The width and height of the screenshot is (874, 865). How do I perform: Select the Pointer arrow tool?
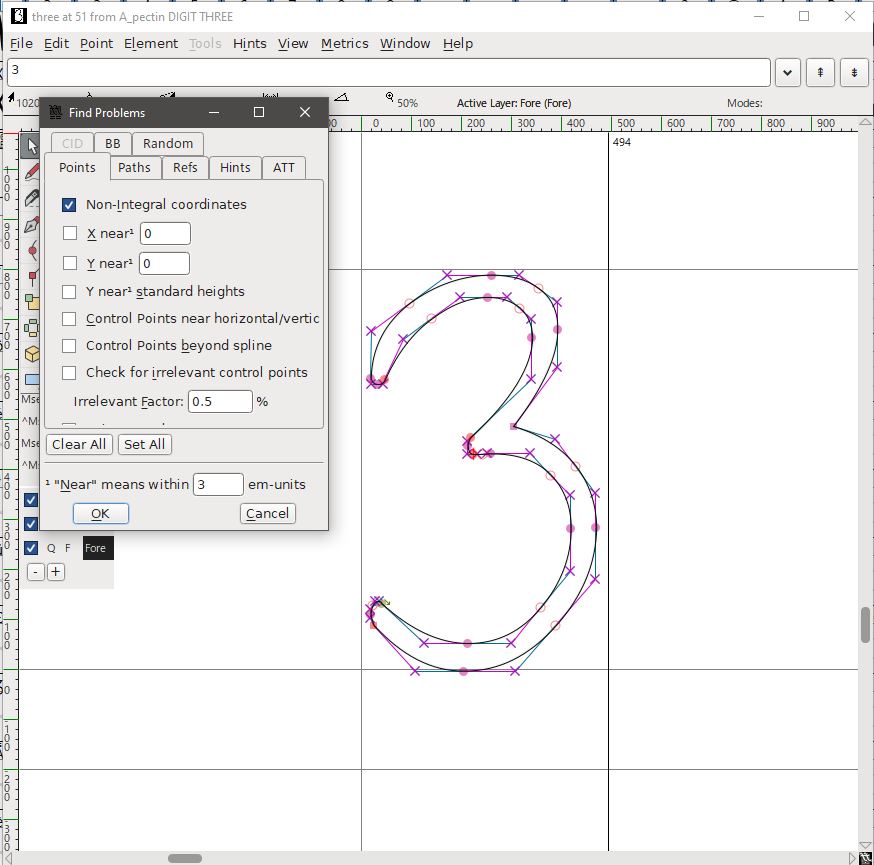point(32,147)
